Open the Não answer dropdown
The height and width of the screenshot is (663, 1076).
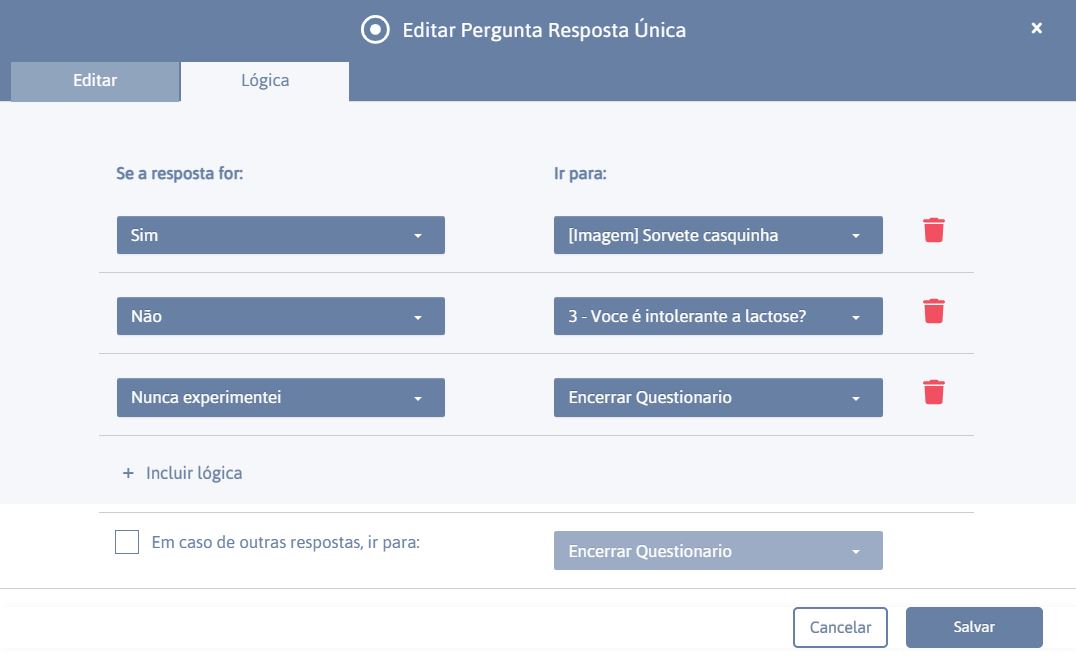click(281, 316)
